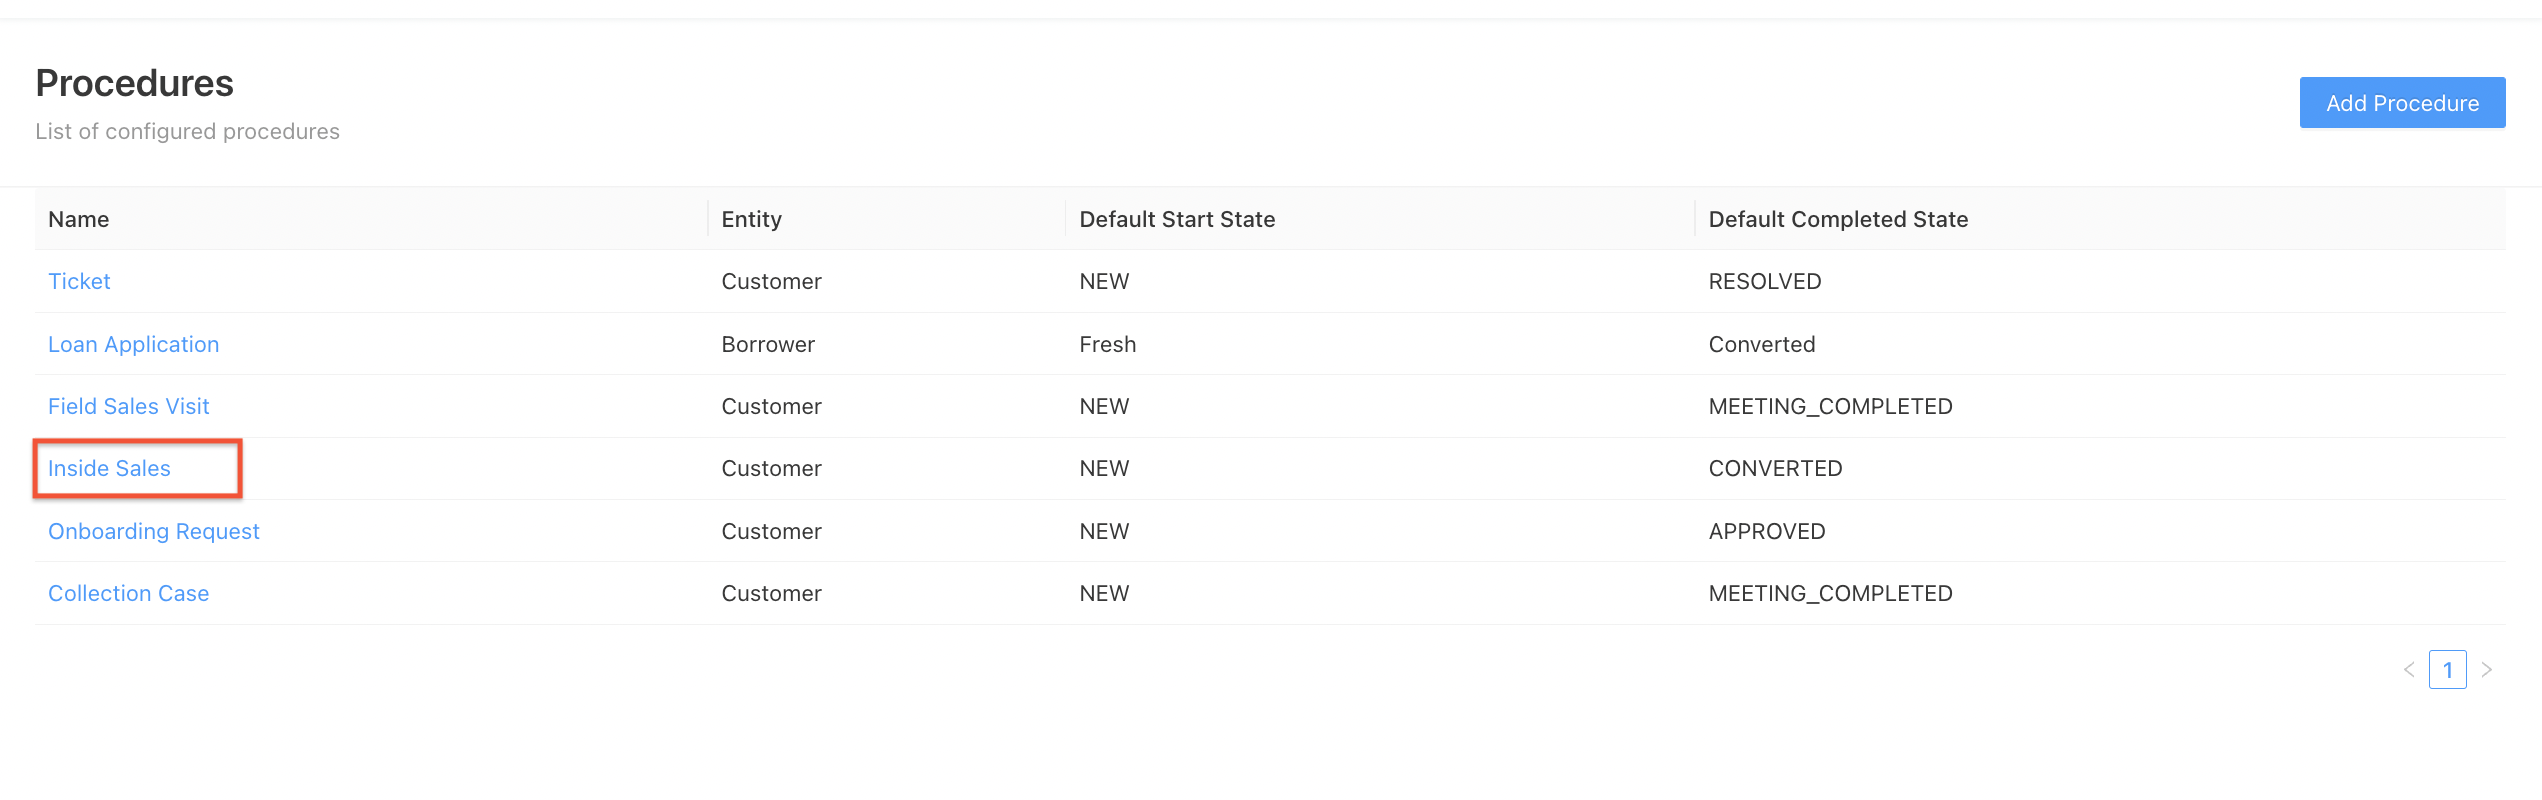Click the 'List of configured procedures' subtitle

click(187, 132)
